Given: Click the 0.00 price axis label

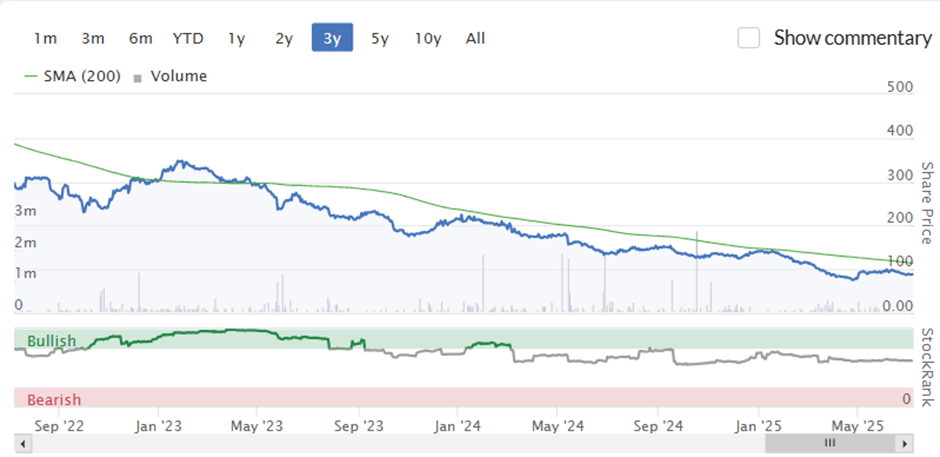Looking at the screenshot, I should click(x=897, y=306).
